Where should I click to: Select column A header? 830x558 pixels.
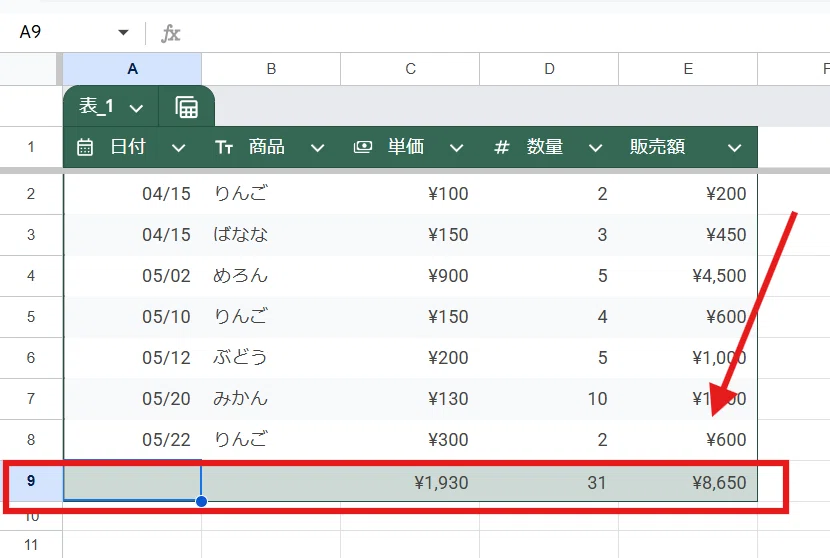click(x=132, y=69)
